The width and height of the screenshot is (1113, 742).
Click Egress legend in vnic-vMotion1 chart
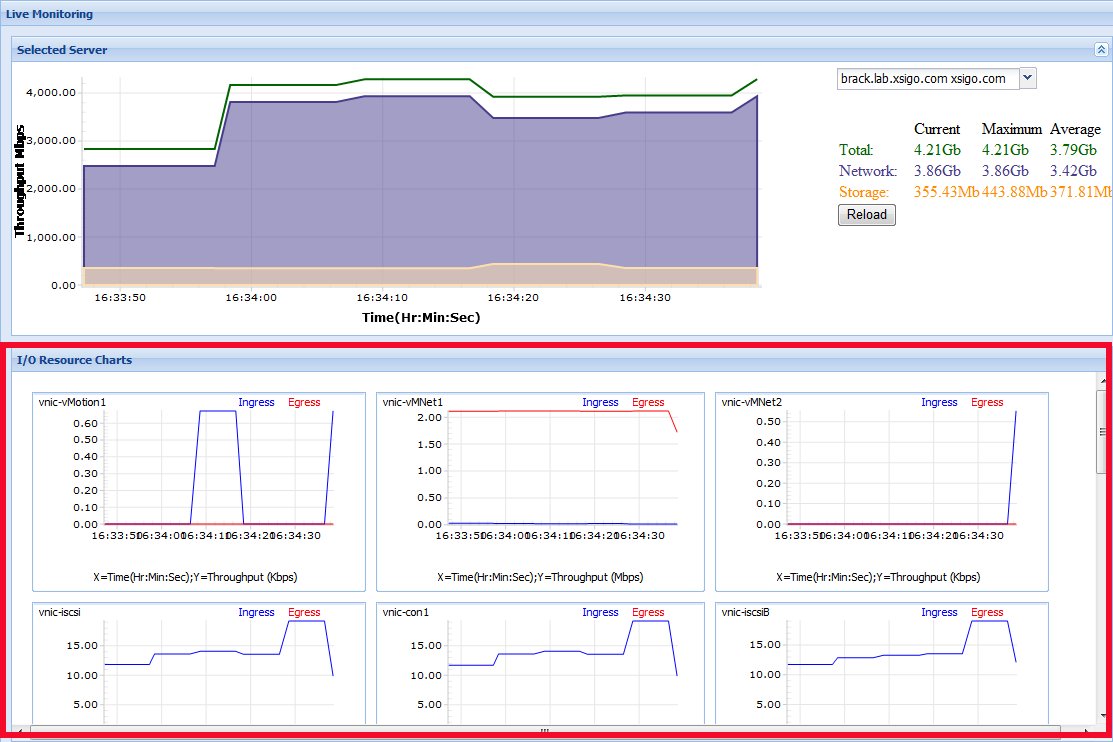point(304,402)
